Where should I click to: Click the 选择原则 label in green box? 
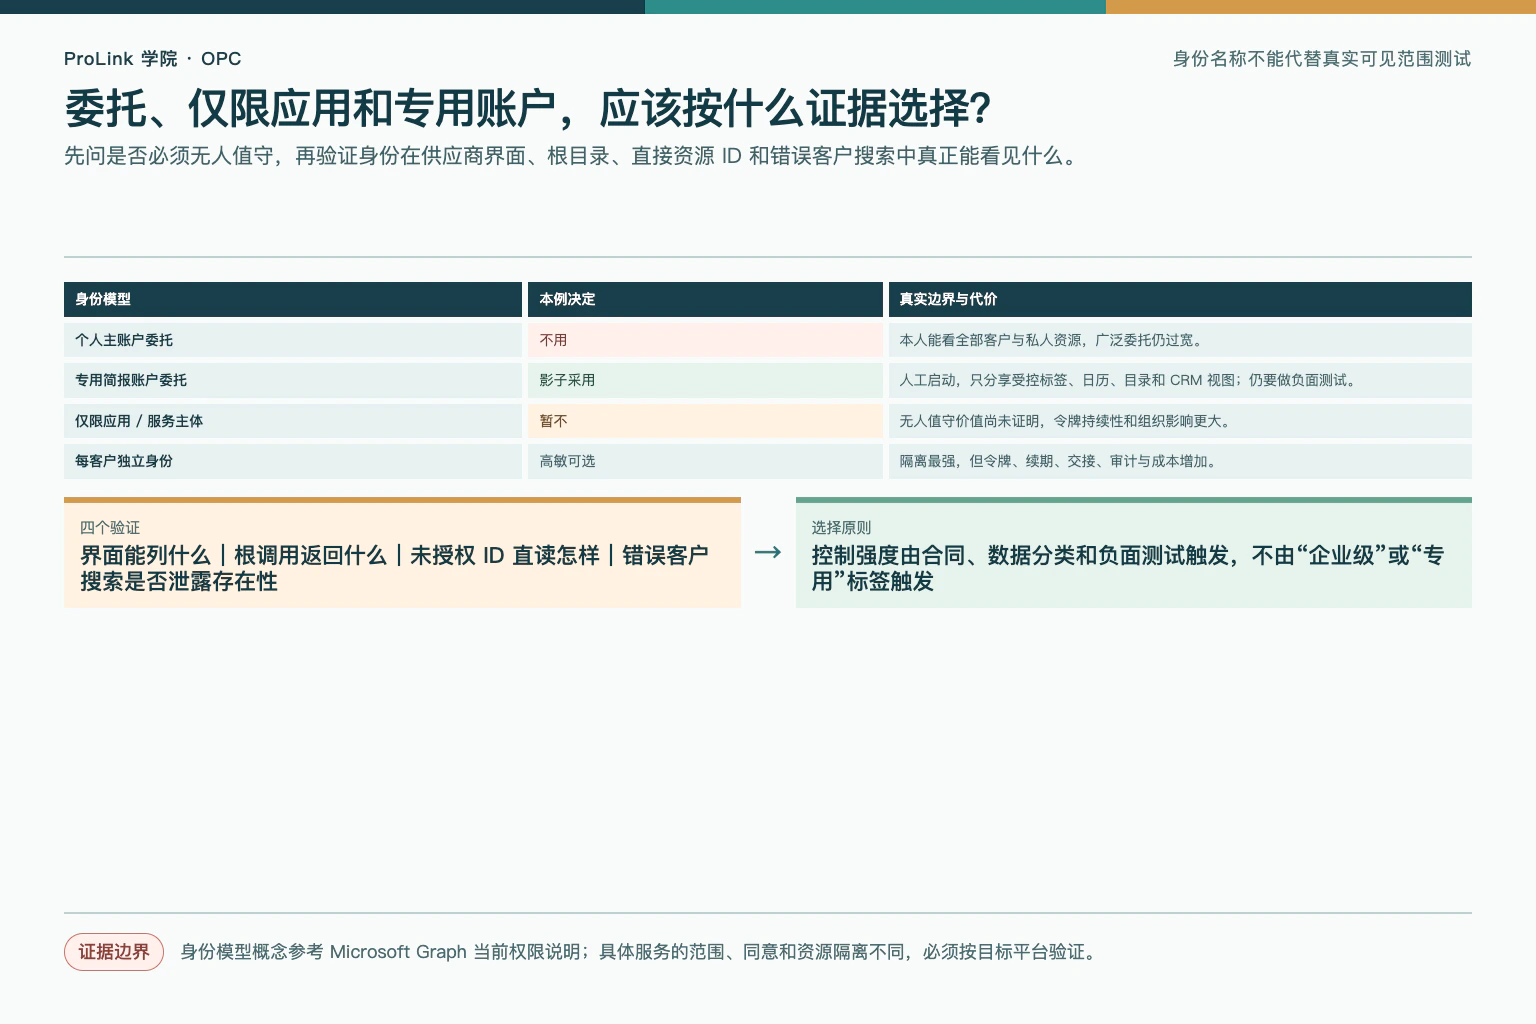click(x=841, y=527)
